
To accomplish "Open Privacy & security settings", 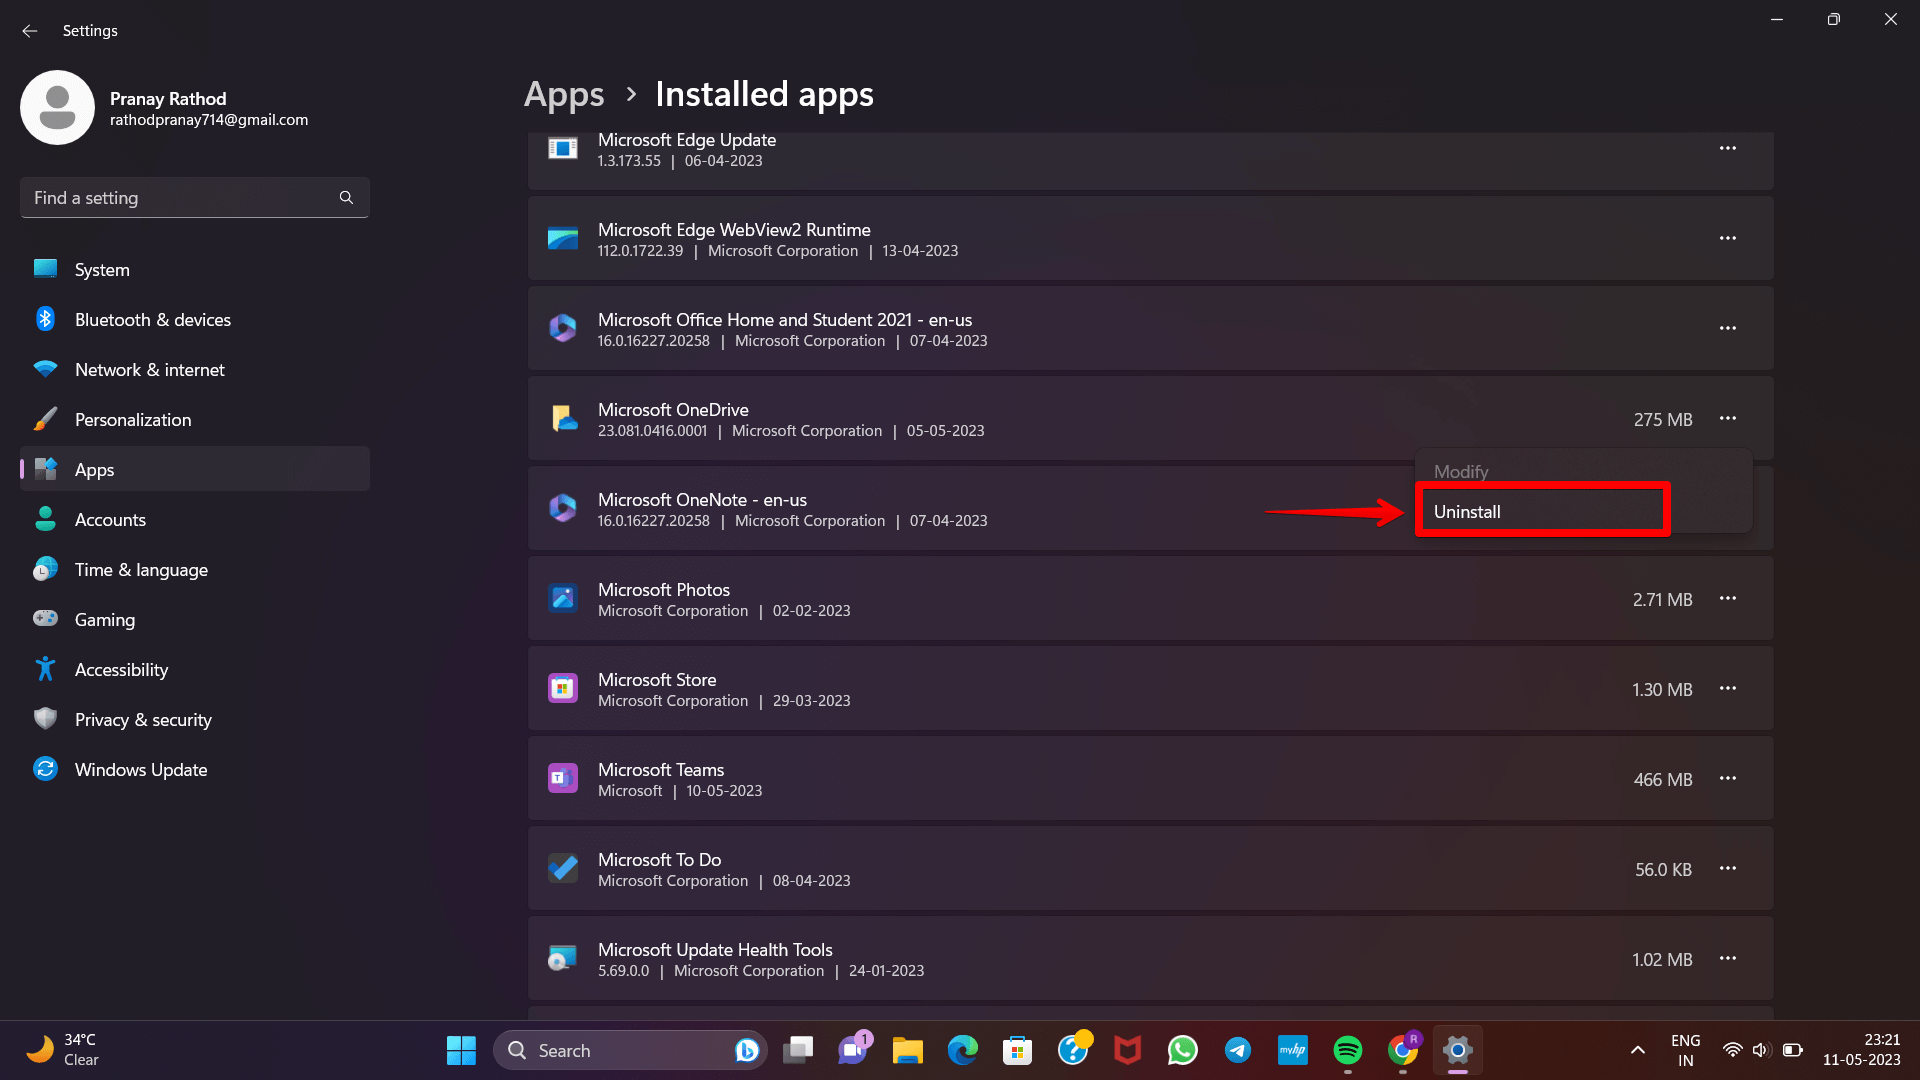I will [195, 719].
